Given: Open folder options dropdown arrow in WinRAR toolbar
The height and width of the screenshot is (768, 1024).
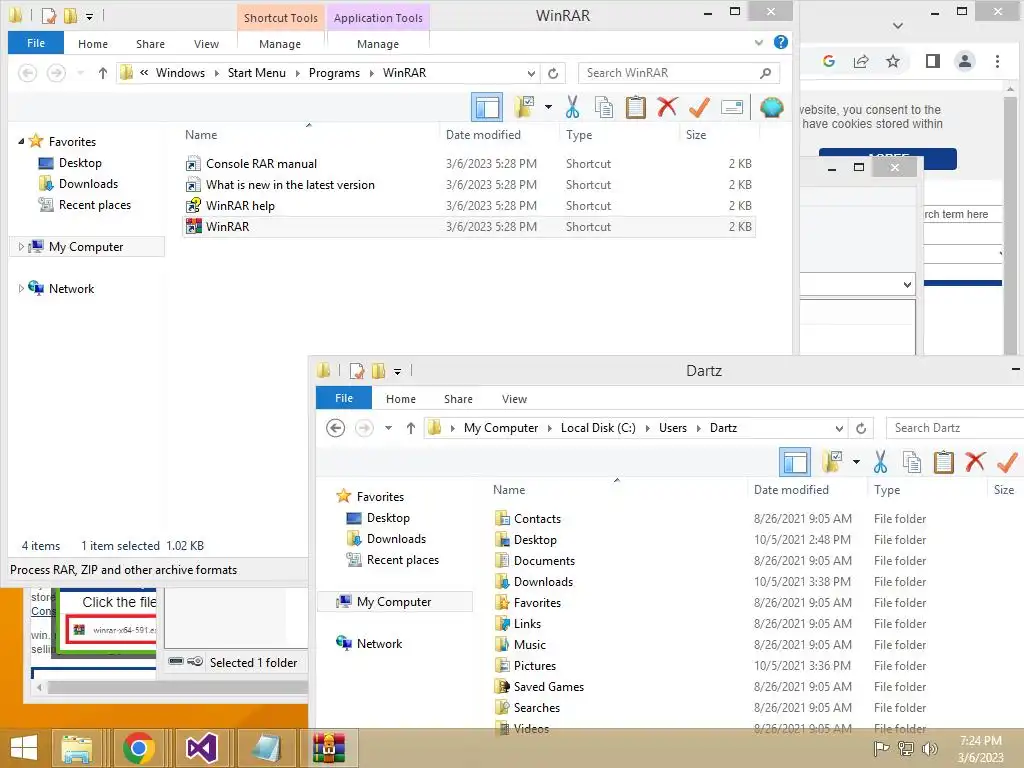Looking at the screenshot, I should click(x=548, y=107).
